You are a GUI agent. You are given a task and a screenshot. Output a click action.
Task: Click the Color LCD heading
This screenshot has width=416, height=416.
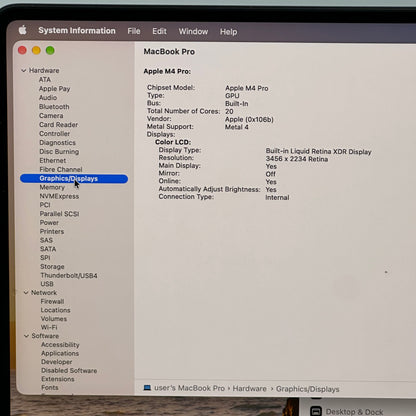pyautogui.click(x=173, y=142)
